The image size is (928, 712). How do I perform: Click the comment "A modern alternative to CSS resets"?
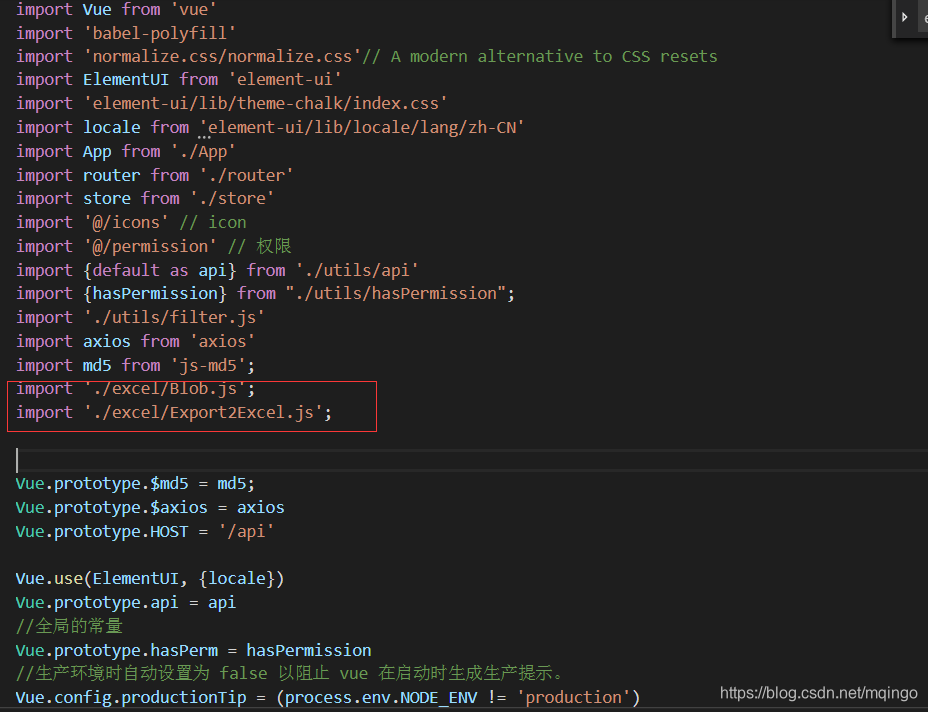[554, 56]
